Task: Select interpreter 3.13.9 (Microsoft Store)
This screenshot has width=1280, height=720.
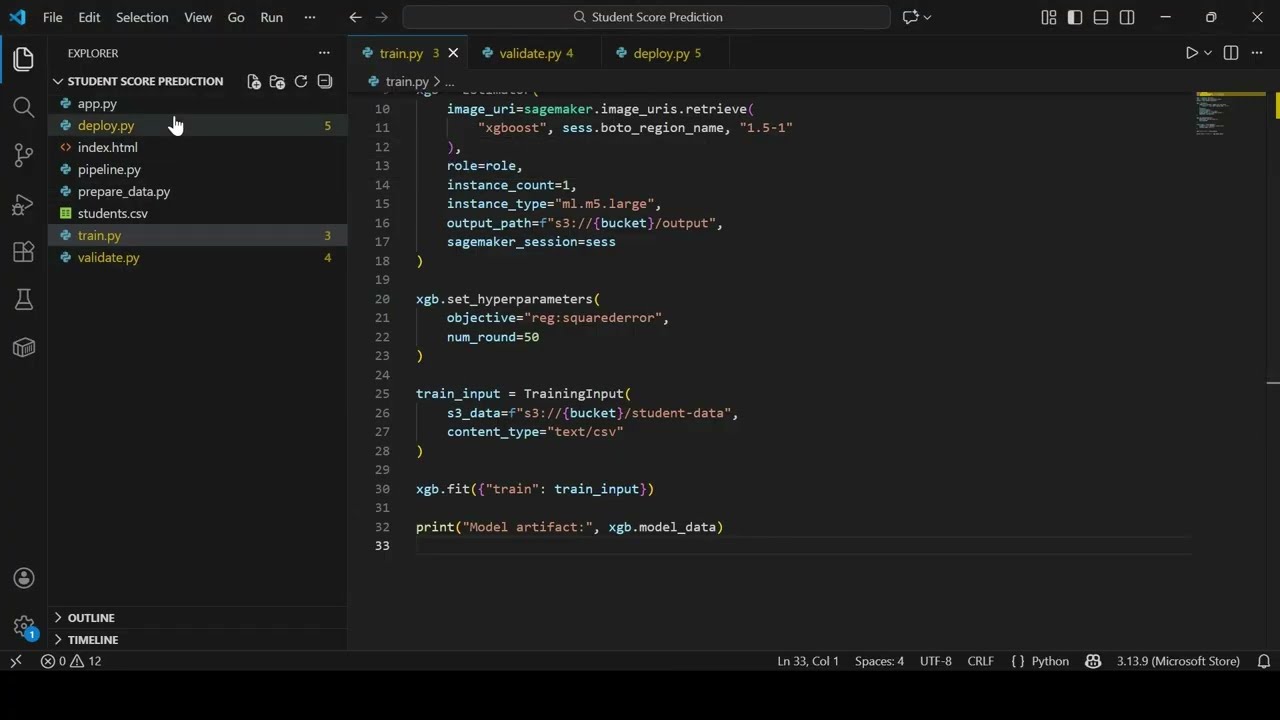Action: point(1178,661)
